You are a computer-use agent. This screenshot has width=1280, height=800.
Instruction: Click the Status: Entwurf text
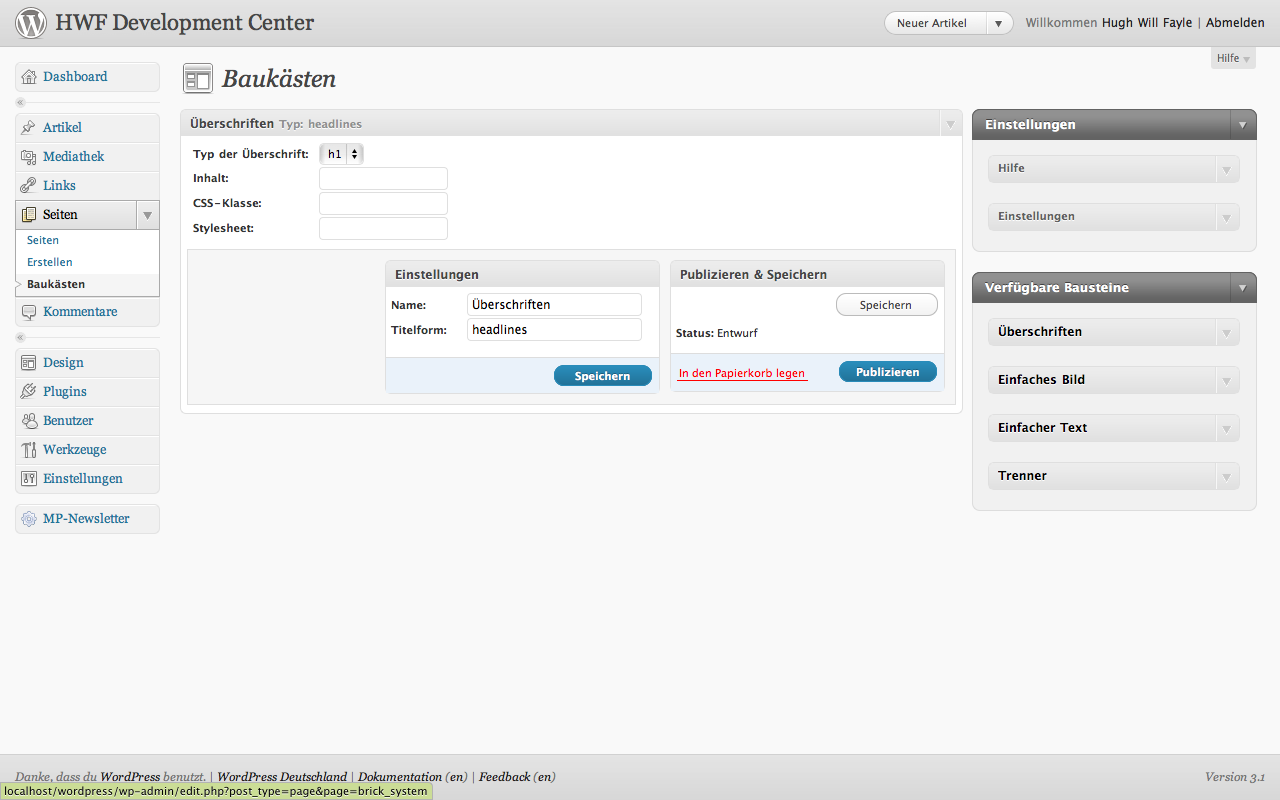[x=717, y=333]
